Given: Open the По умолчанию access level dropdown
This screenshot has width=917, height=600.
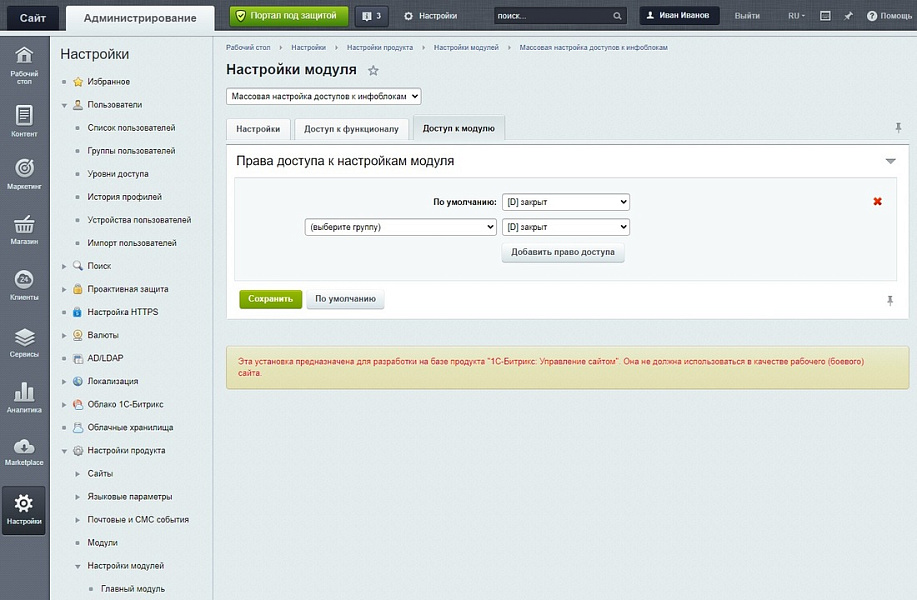Looking at the screenshot, I should [x=565, y=202].
